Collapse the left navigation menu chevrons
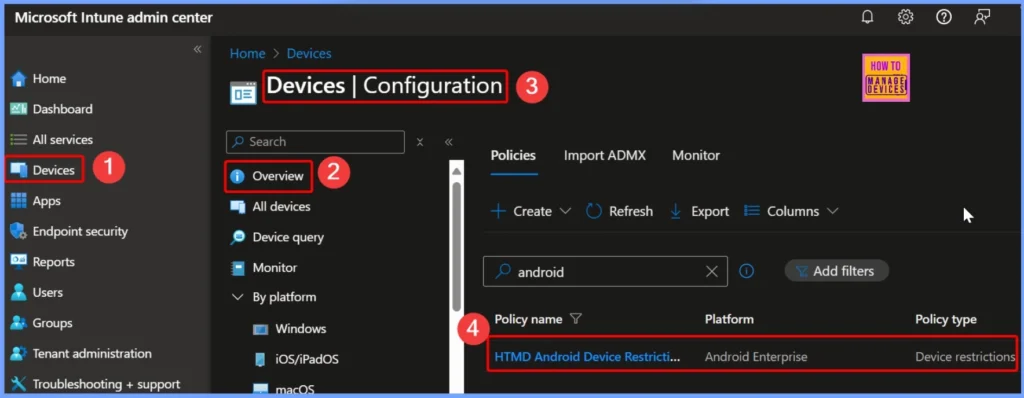The image size is (1024, 398). point(197,50)
